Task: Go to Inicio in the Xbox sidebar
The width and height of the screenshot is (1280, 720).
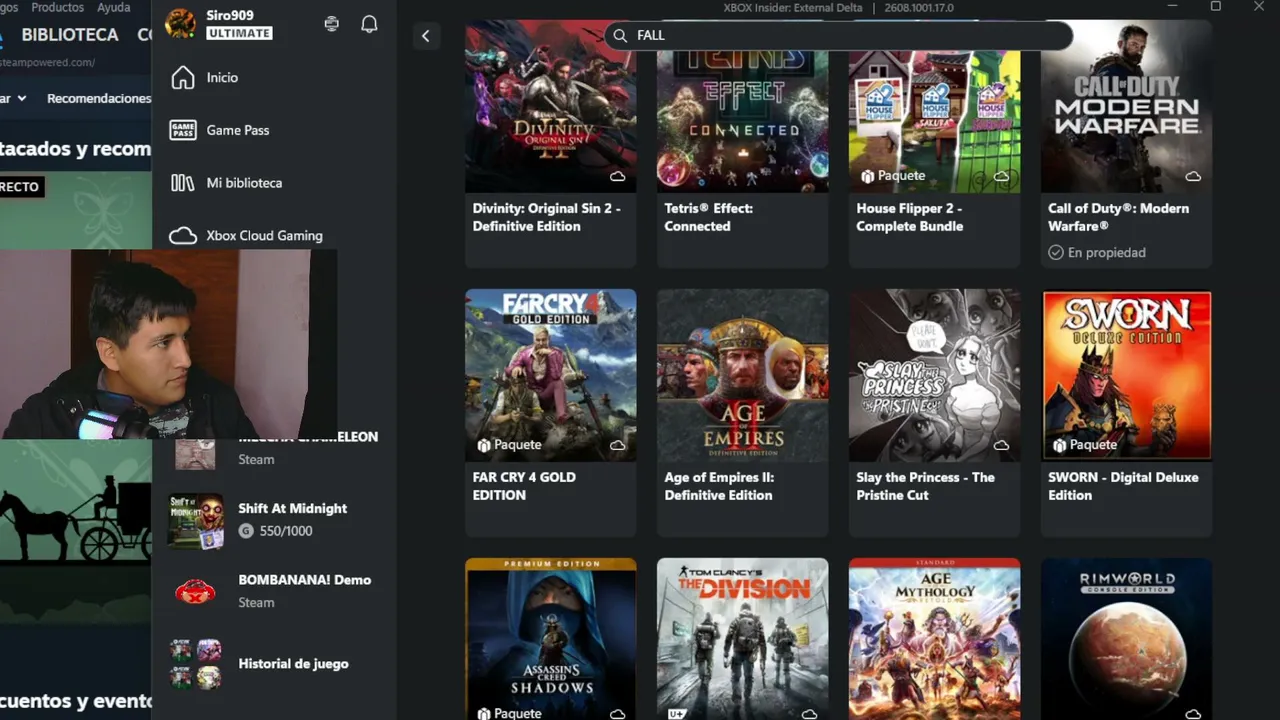Action: pyautogui.click(x=274, y=77)
